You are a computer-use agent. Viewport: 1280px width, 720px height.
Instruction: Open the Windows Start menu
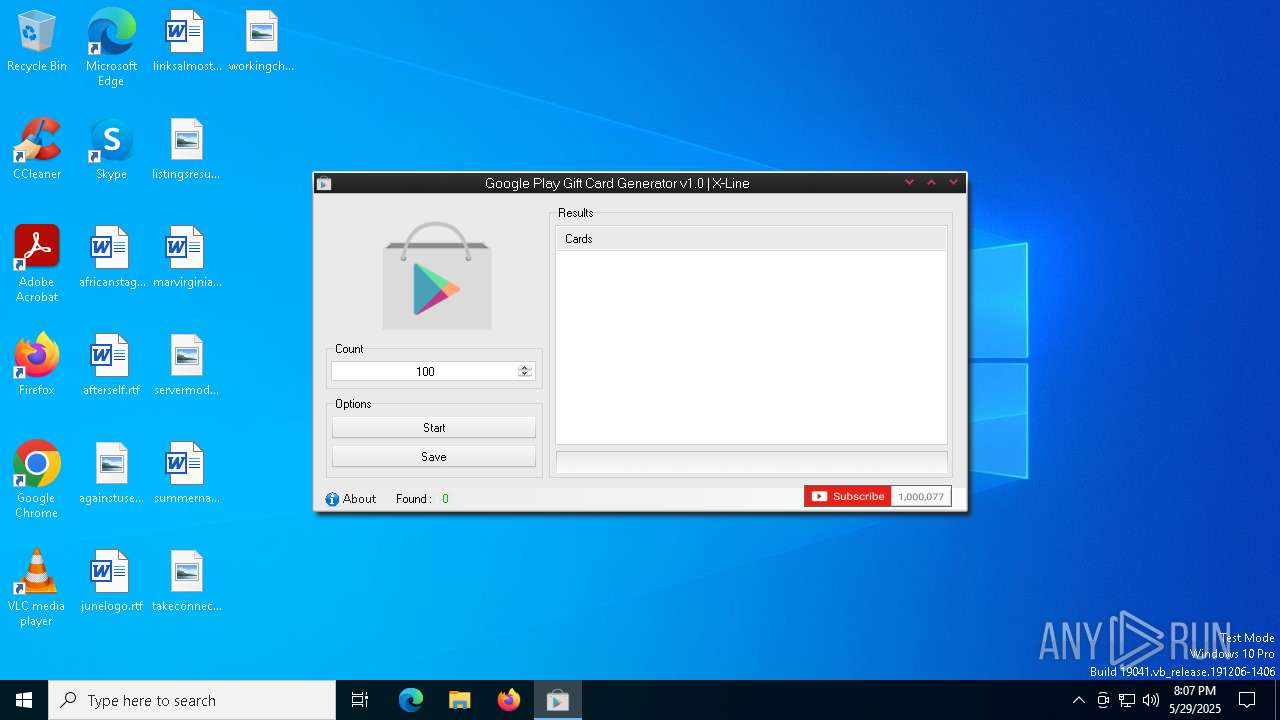tap(24, 700)
